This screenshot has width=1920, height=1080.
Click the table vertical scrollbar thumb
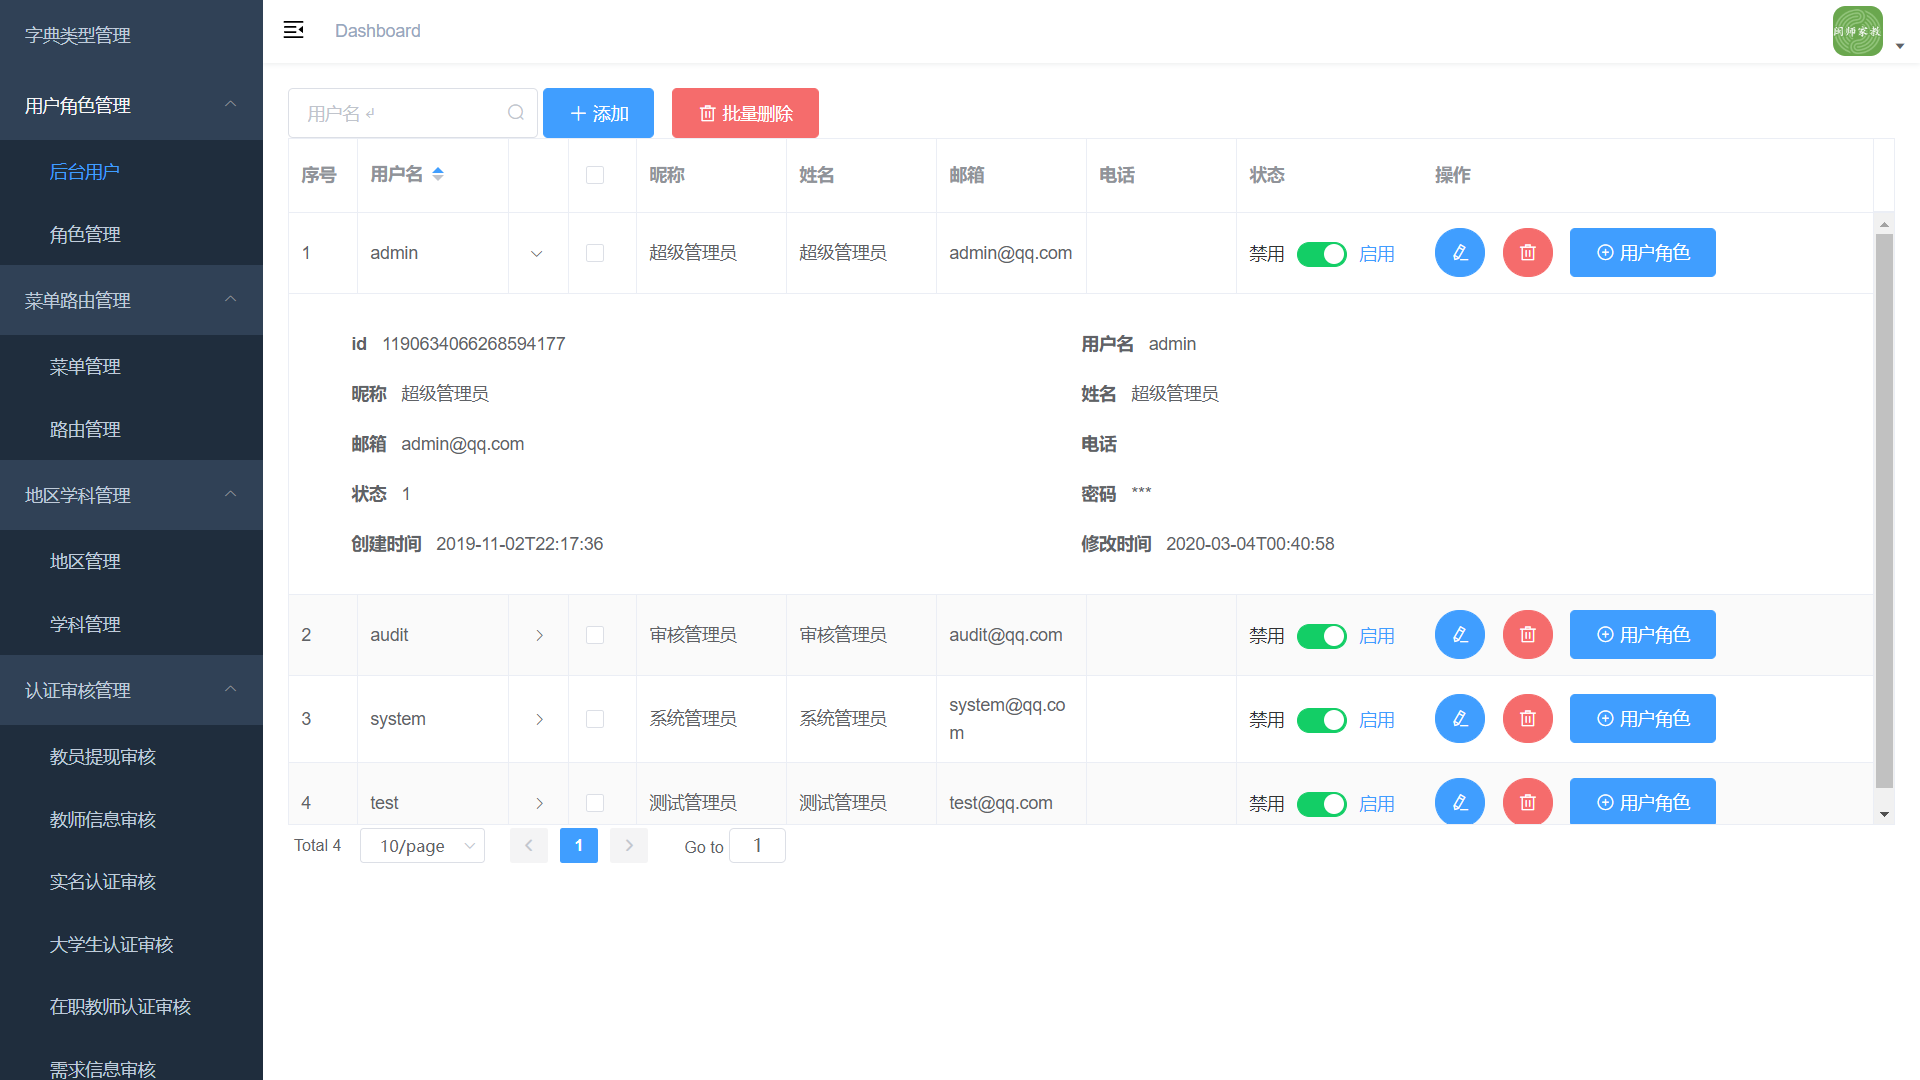click(1884, 510)
